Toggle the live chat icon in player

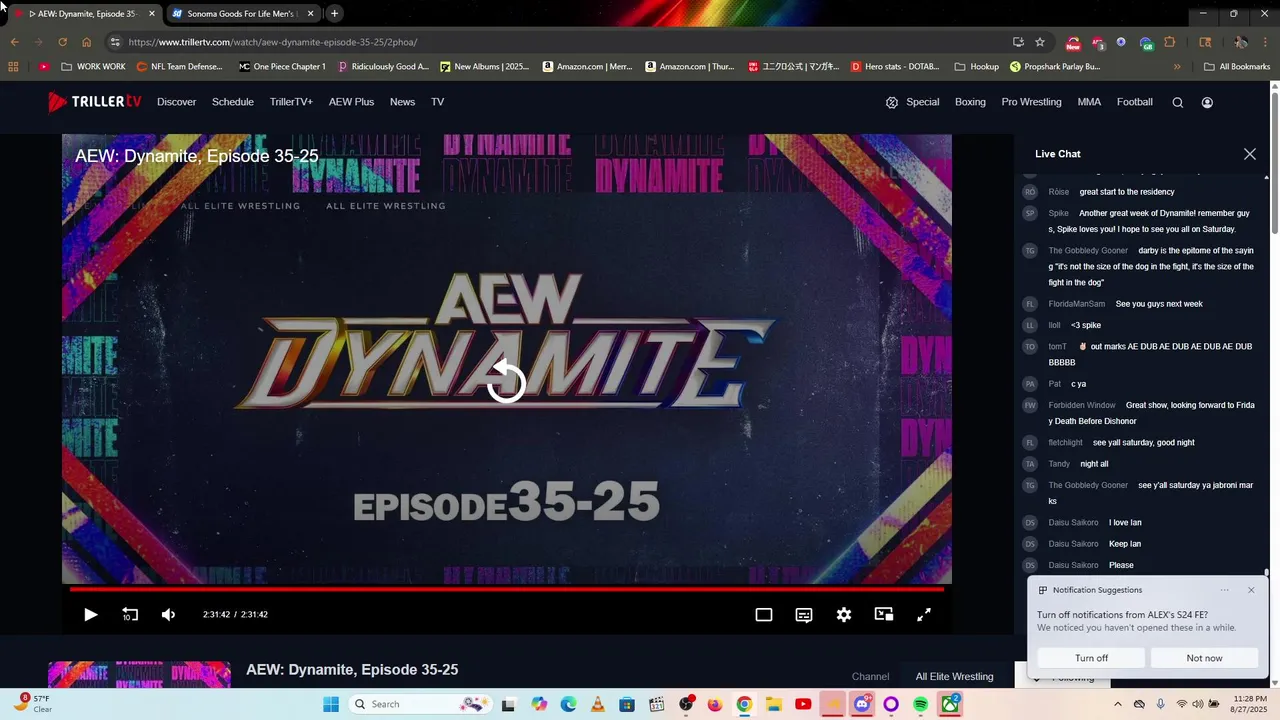[x=804, y=614]
